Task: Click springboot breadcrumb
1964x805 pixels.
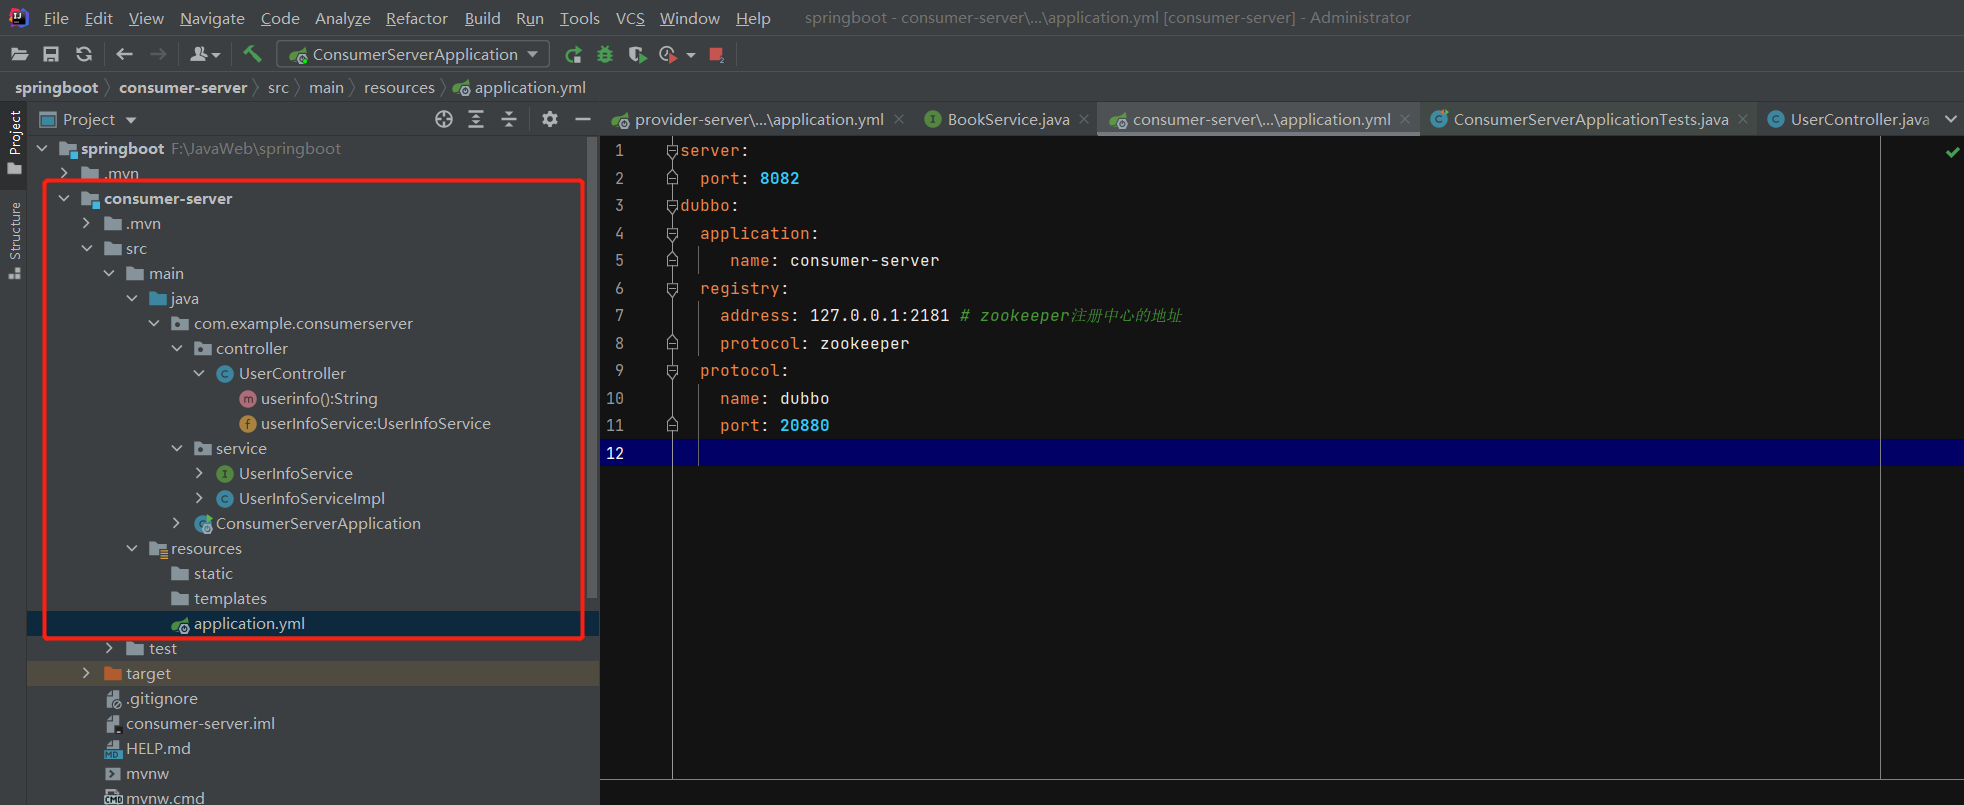Action: [x=57, y=88]
